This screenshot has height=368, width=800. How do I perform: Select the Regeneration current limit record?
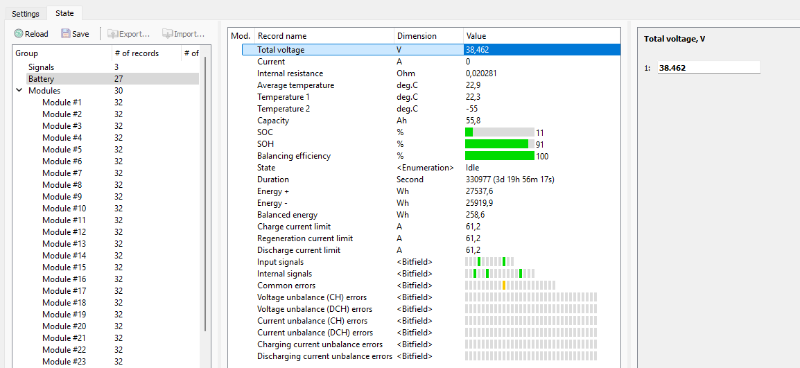pyautogui.click(x=431, y=238)
